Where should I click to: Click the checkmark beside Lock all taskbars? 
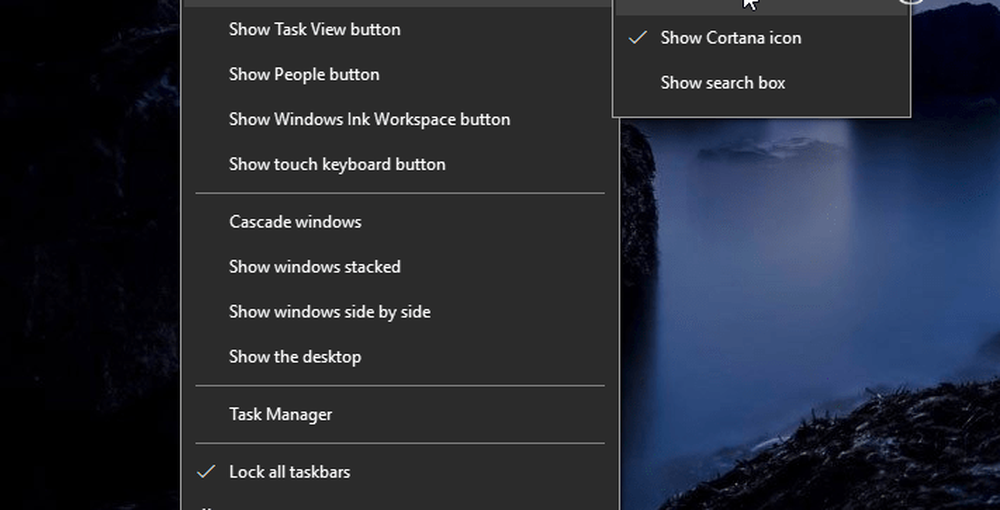(x=205, y=472)
